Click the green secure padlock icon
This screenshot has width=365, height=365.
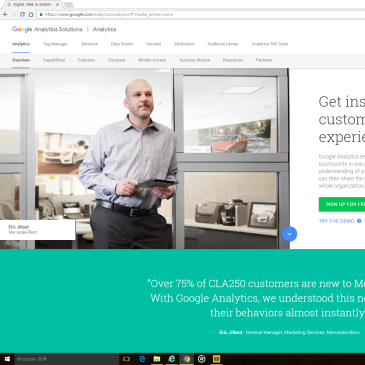tap(41, 14)
